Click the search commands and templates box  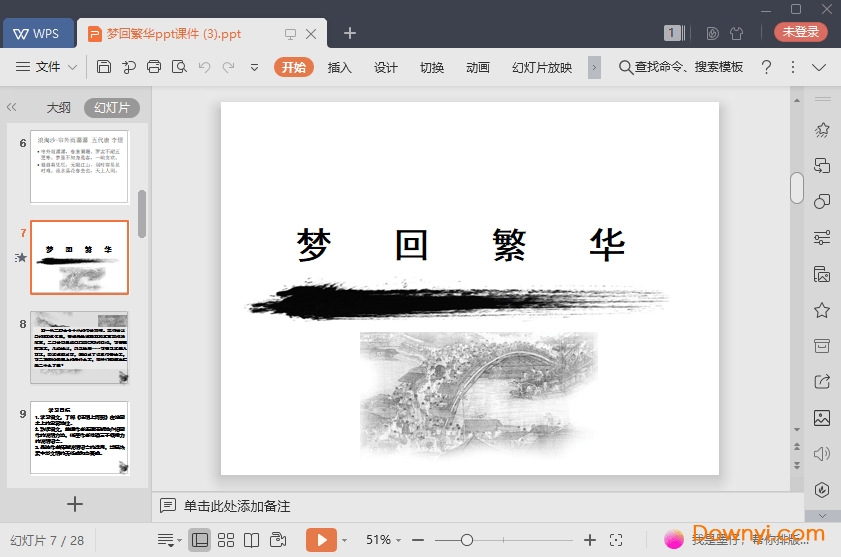pyautogui.click(x=681, y=67)
